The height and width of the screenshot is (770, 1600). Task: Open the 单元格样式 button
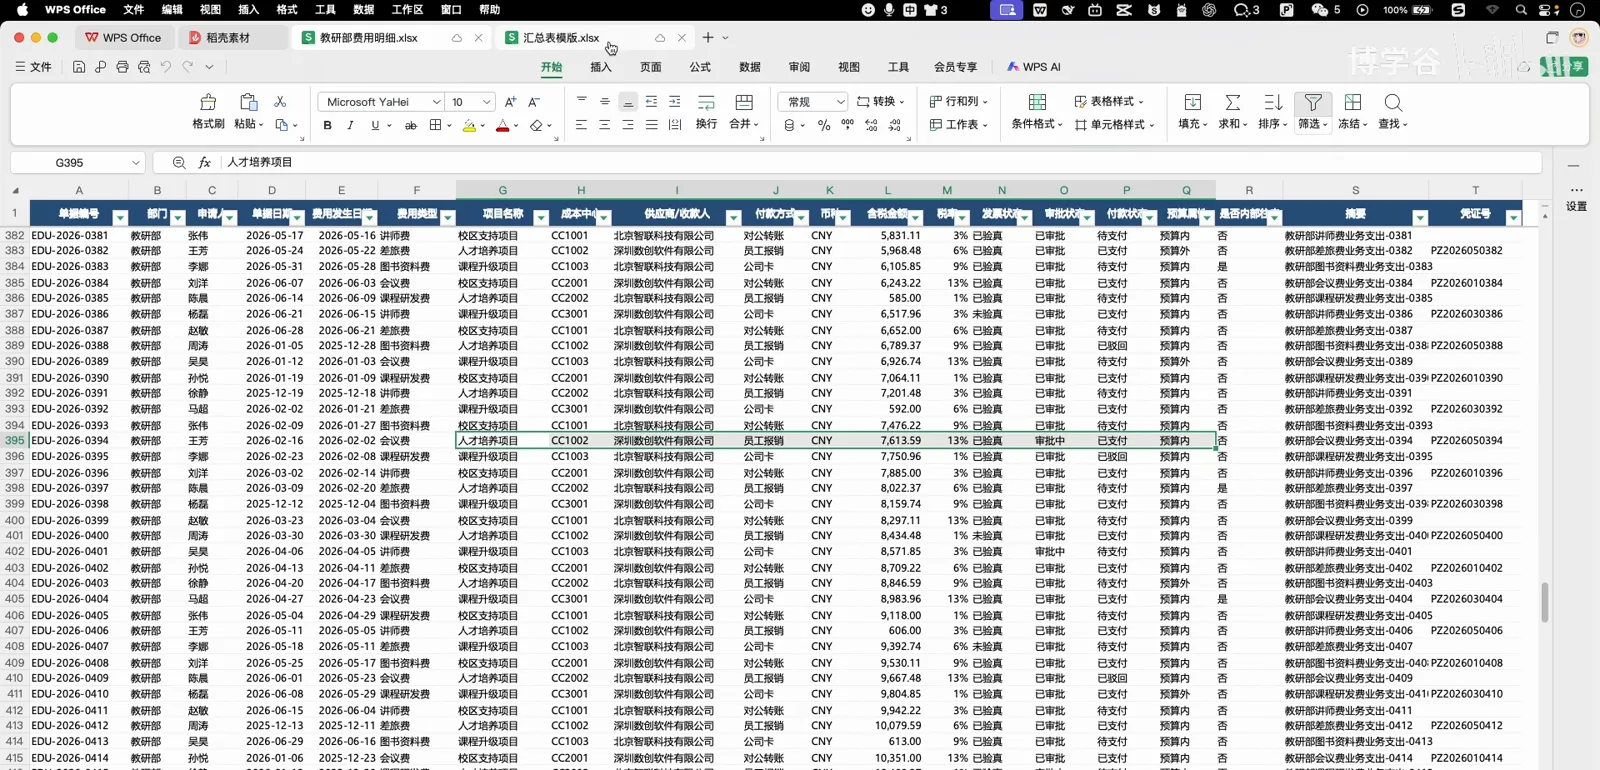[x=1115, y=125]
